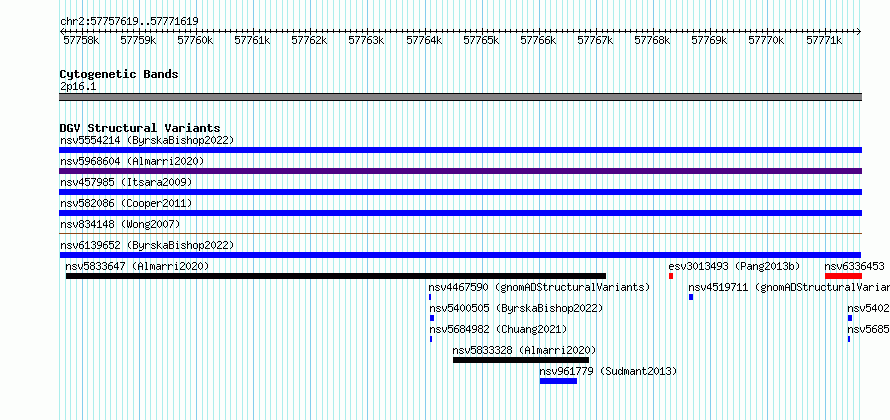Open nsv961779 (Sudmant2013) label
The image size is (890, 420).
pos(608,371)
